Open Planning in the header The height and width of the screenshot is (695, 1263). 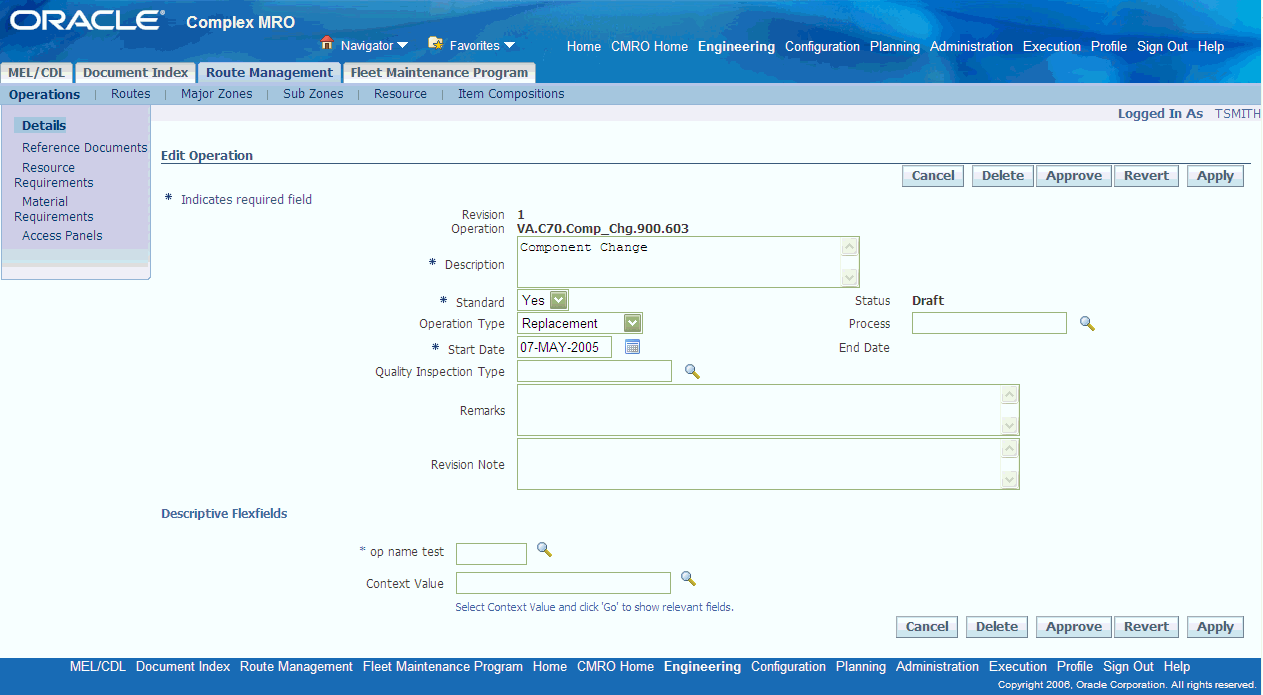pos(895,47)
